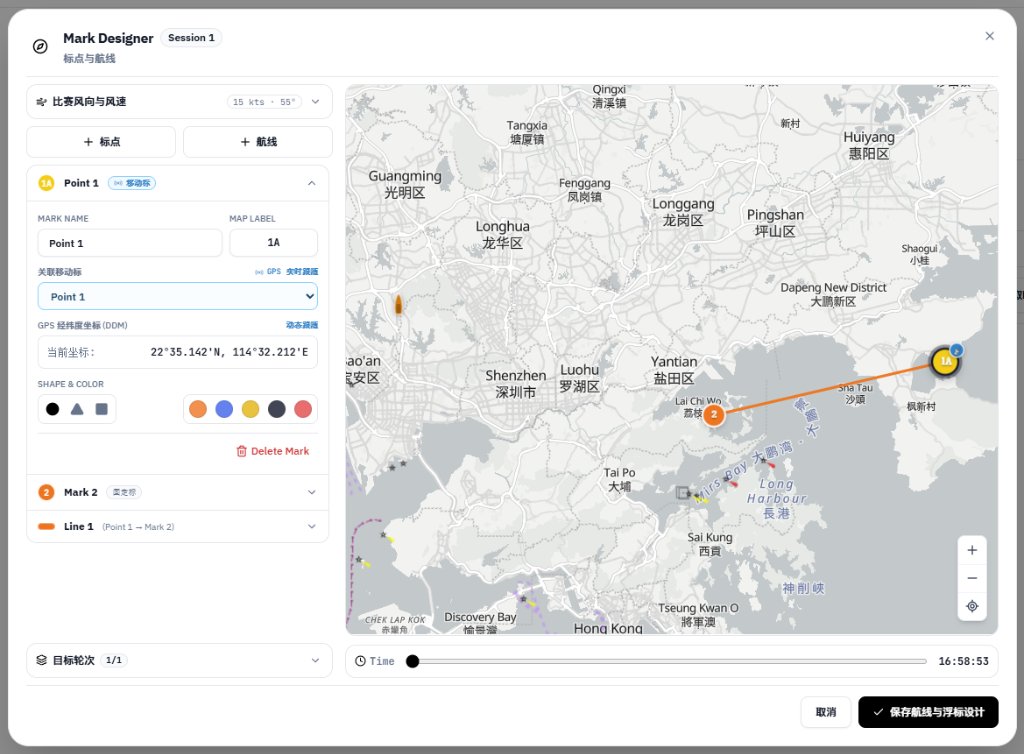
Task: Click the compass icon beside Mark Designer
Action: pyautogui.click(x=40, y=46)
